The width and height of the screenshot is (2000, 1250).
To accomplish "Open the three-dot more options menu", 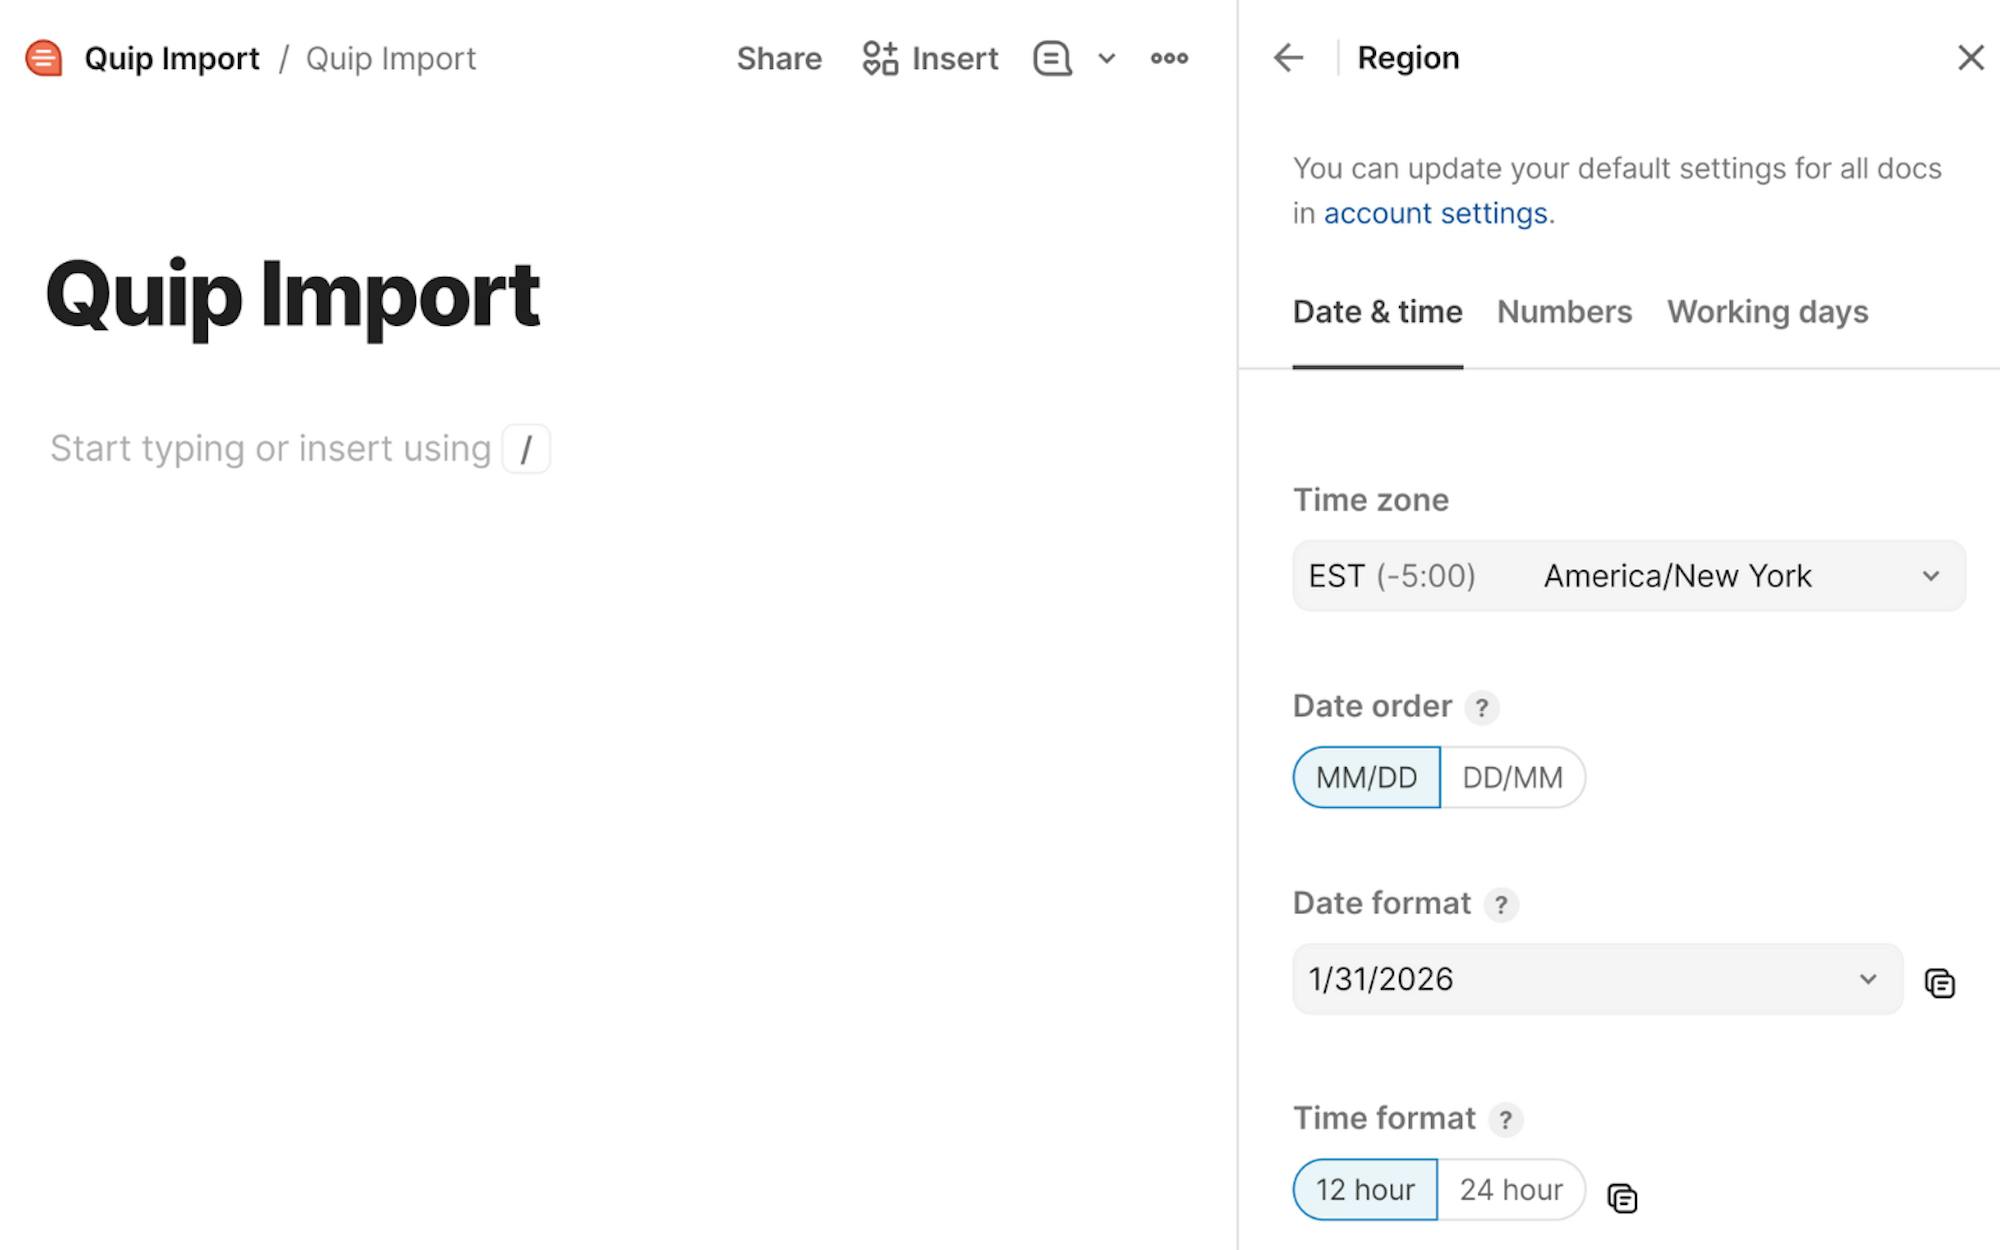I will tap(1169, 58).
